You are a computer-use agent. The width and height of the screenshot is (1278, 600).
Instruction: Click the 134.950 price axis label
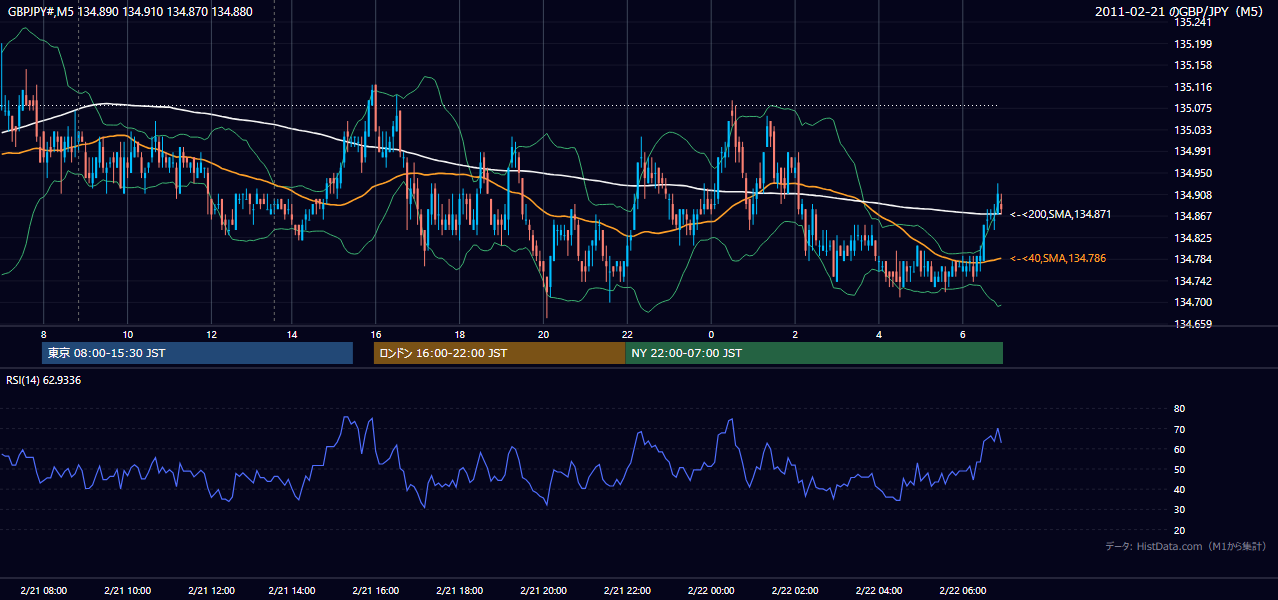pos(1193,173)
